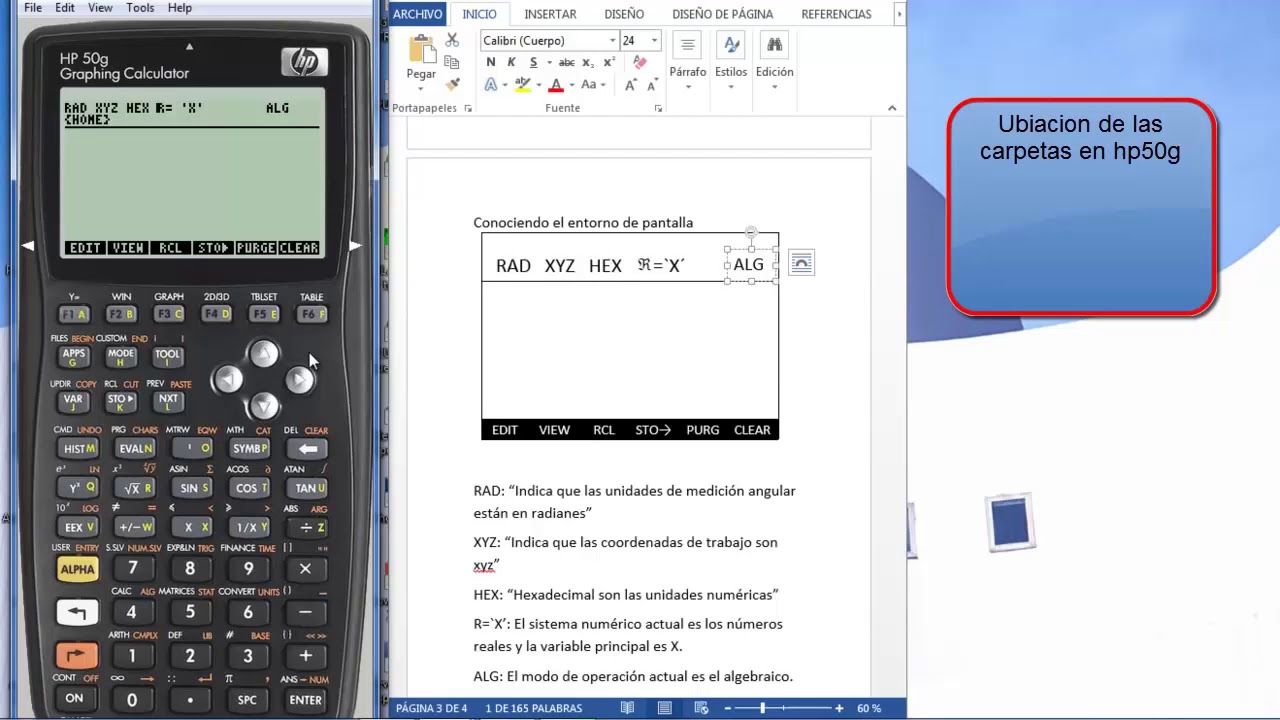The height and width of the screenshot is (720, 1280).
Task: Toggle italic K formatting
Action: click(512, 62)
